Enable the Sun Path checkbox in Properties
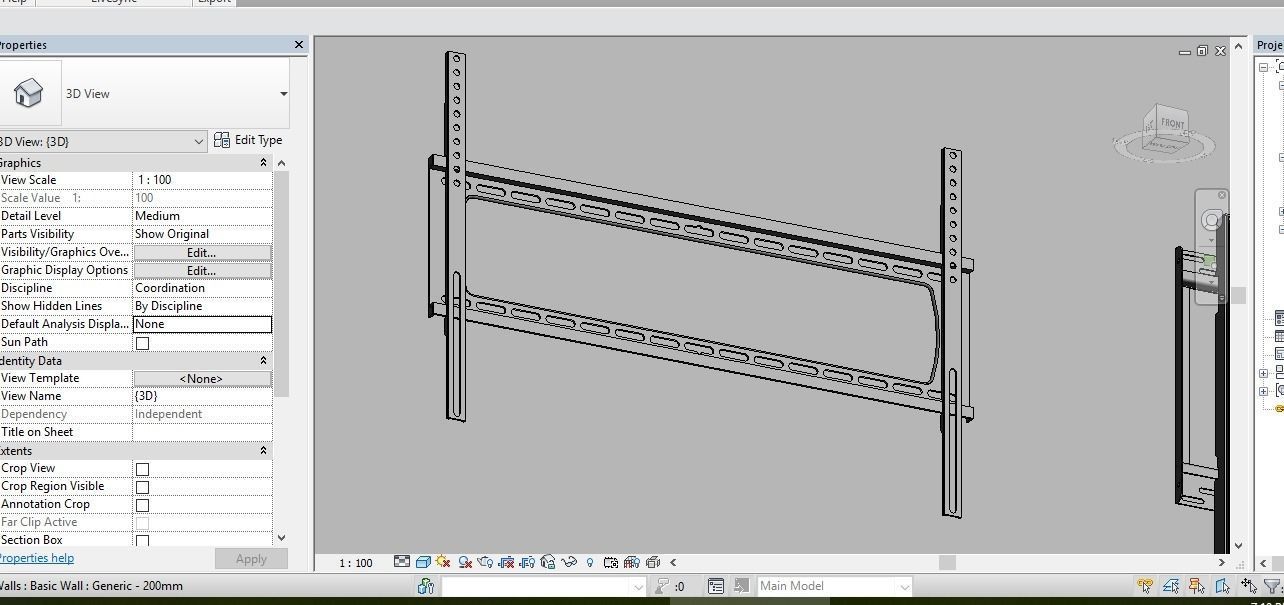This screenshot has height=605, width=1284. [142, 343]
